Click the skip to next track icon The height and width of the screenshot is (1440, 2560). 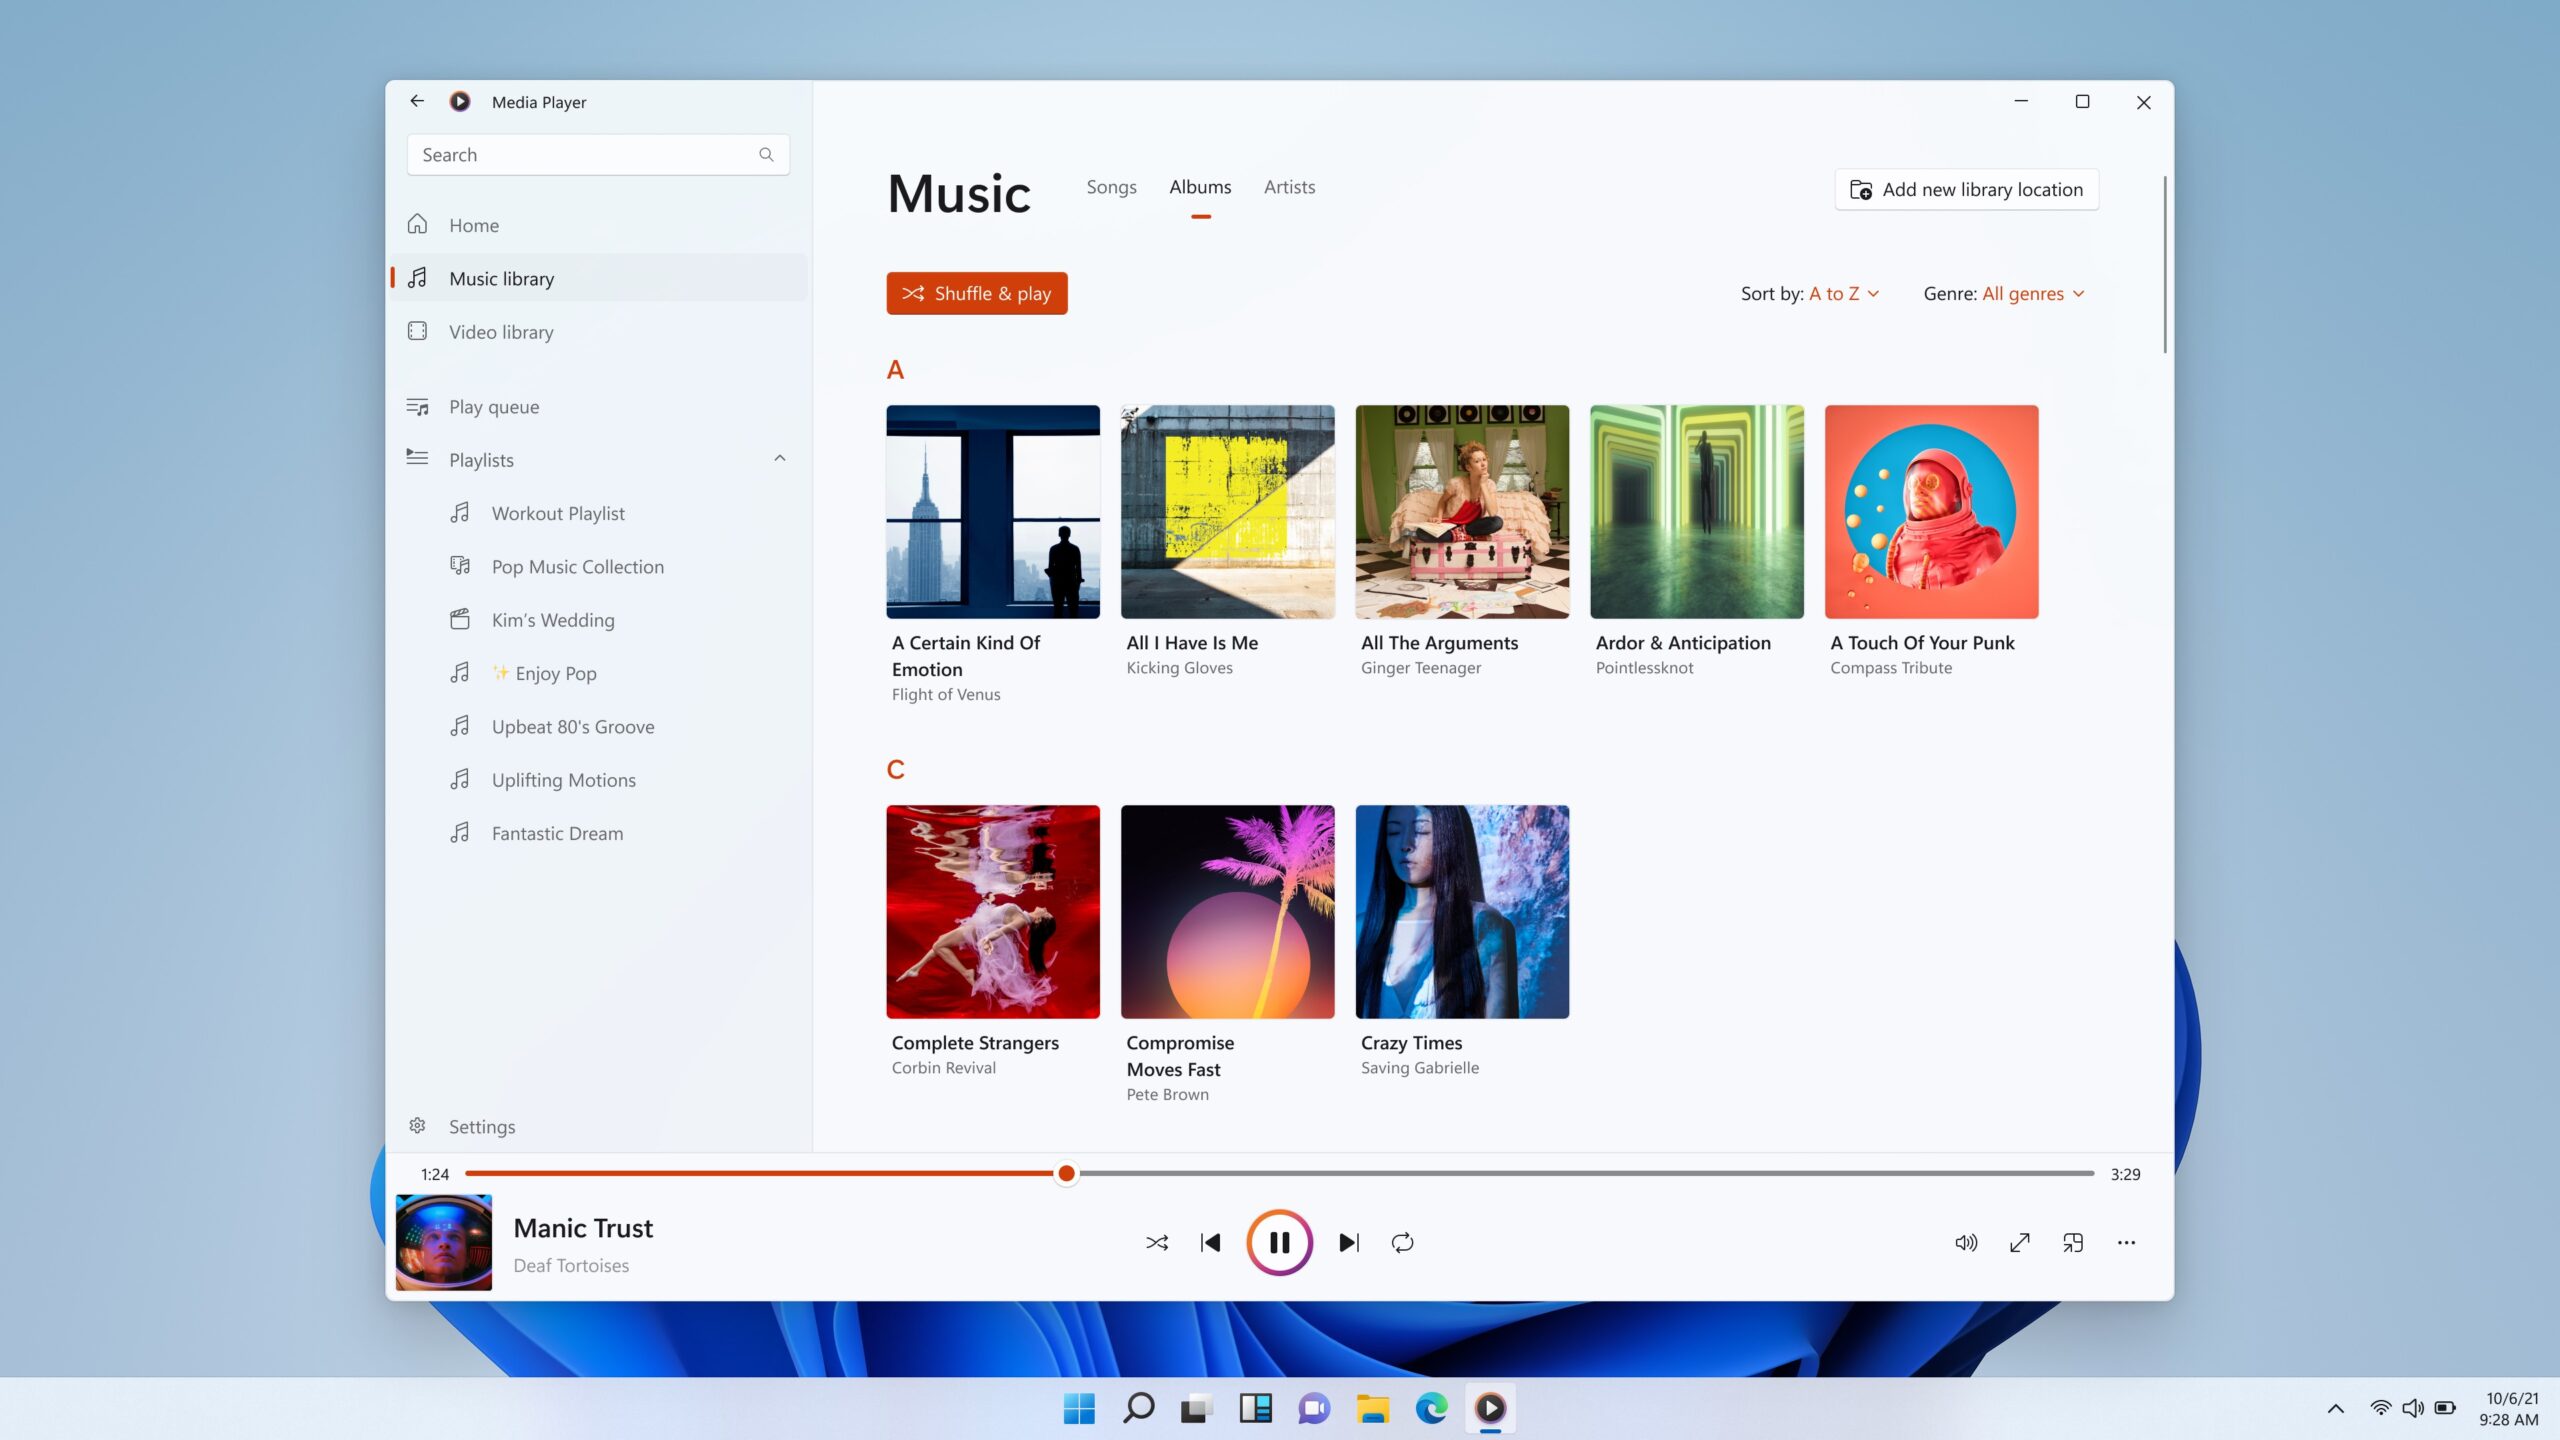[1349, 1241]
